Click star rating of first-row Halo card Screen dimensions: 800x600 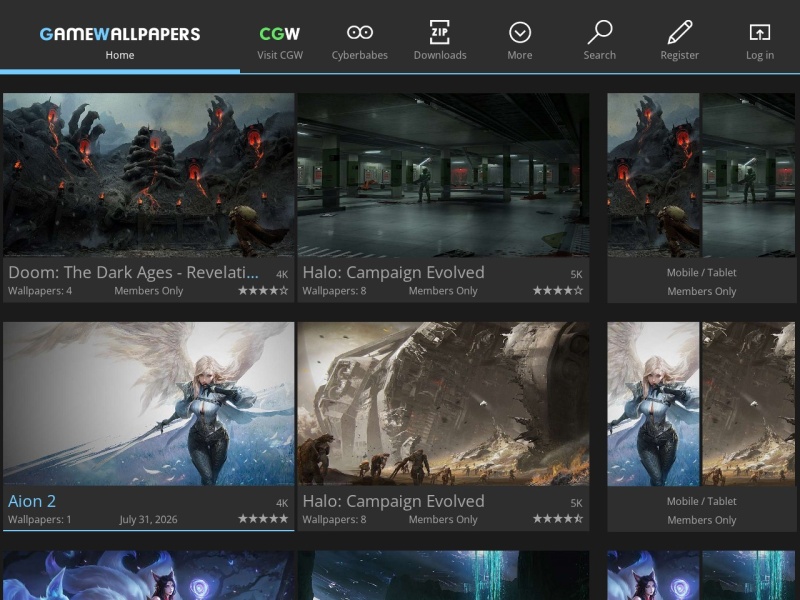pyautogui.click(x=558, y=291)
